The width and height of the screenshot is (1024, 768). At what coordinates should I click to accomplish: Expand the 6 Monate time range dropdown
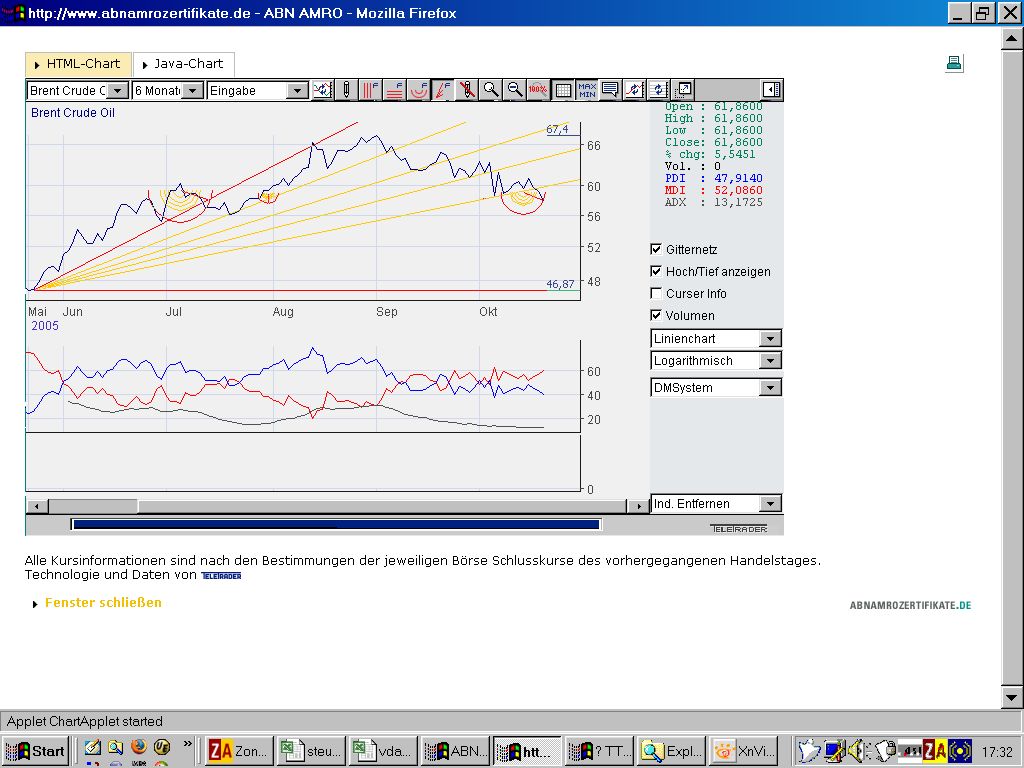(193, 89)
